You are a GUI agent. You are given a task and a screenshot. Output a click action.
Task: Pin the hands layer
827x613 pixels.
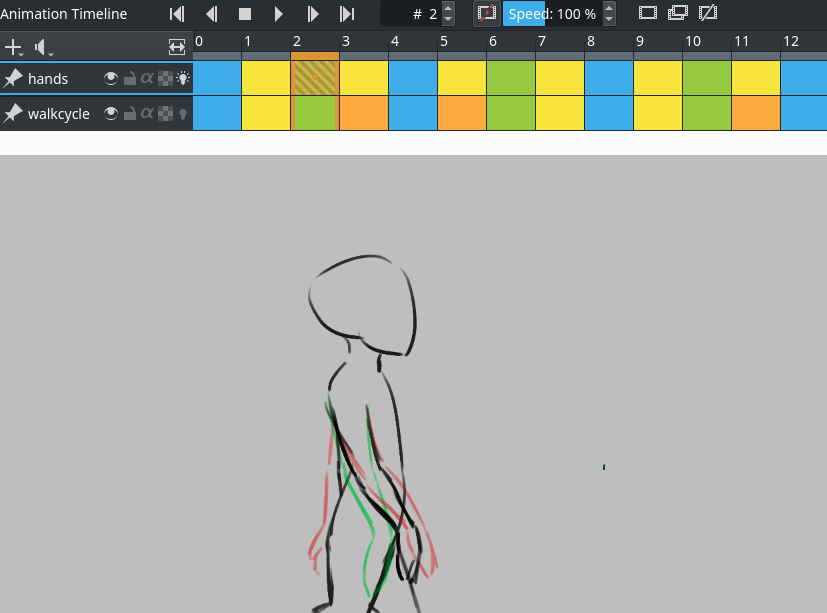(13, 79)
